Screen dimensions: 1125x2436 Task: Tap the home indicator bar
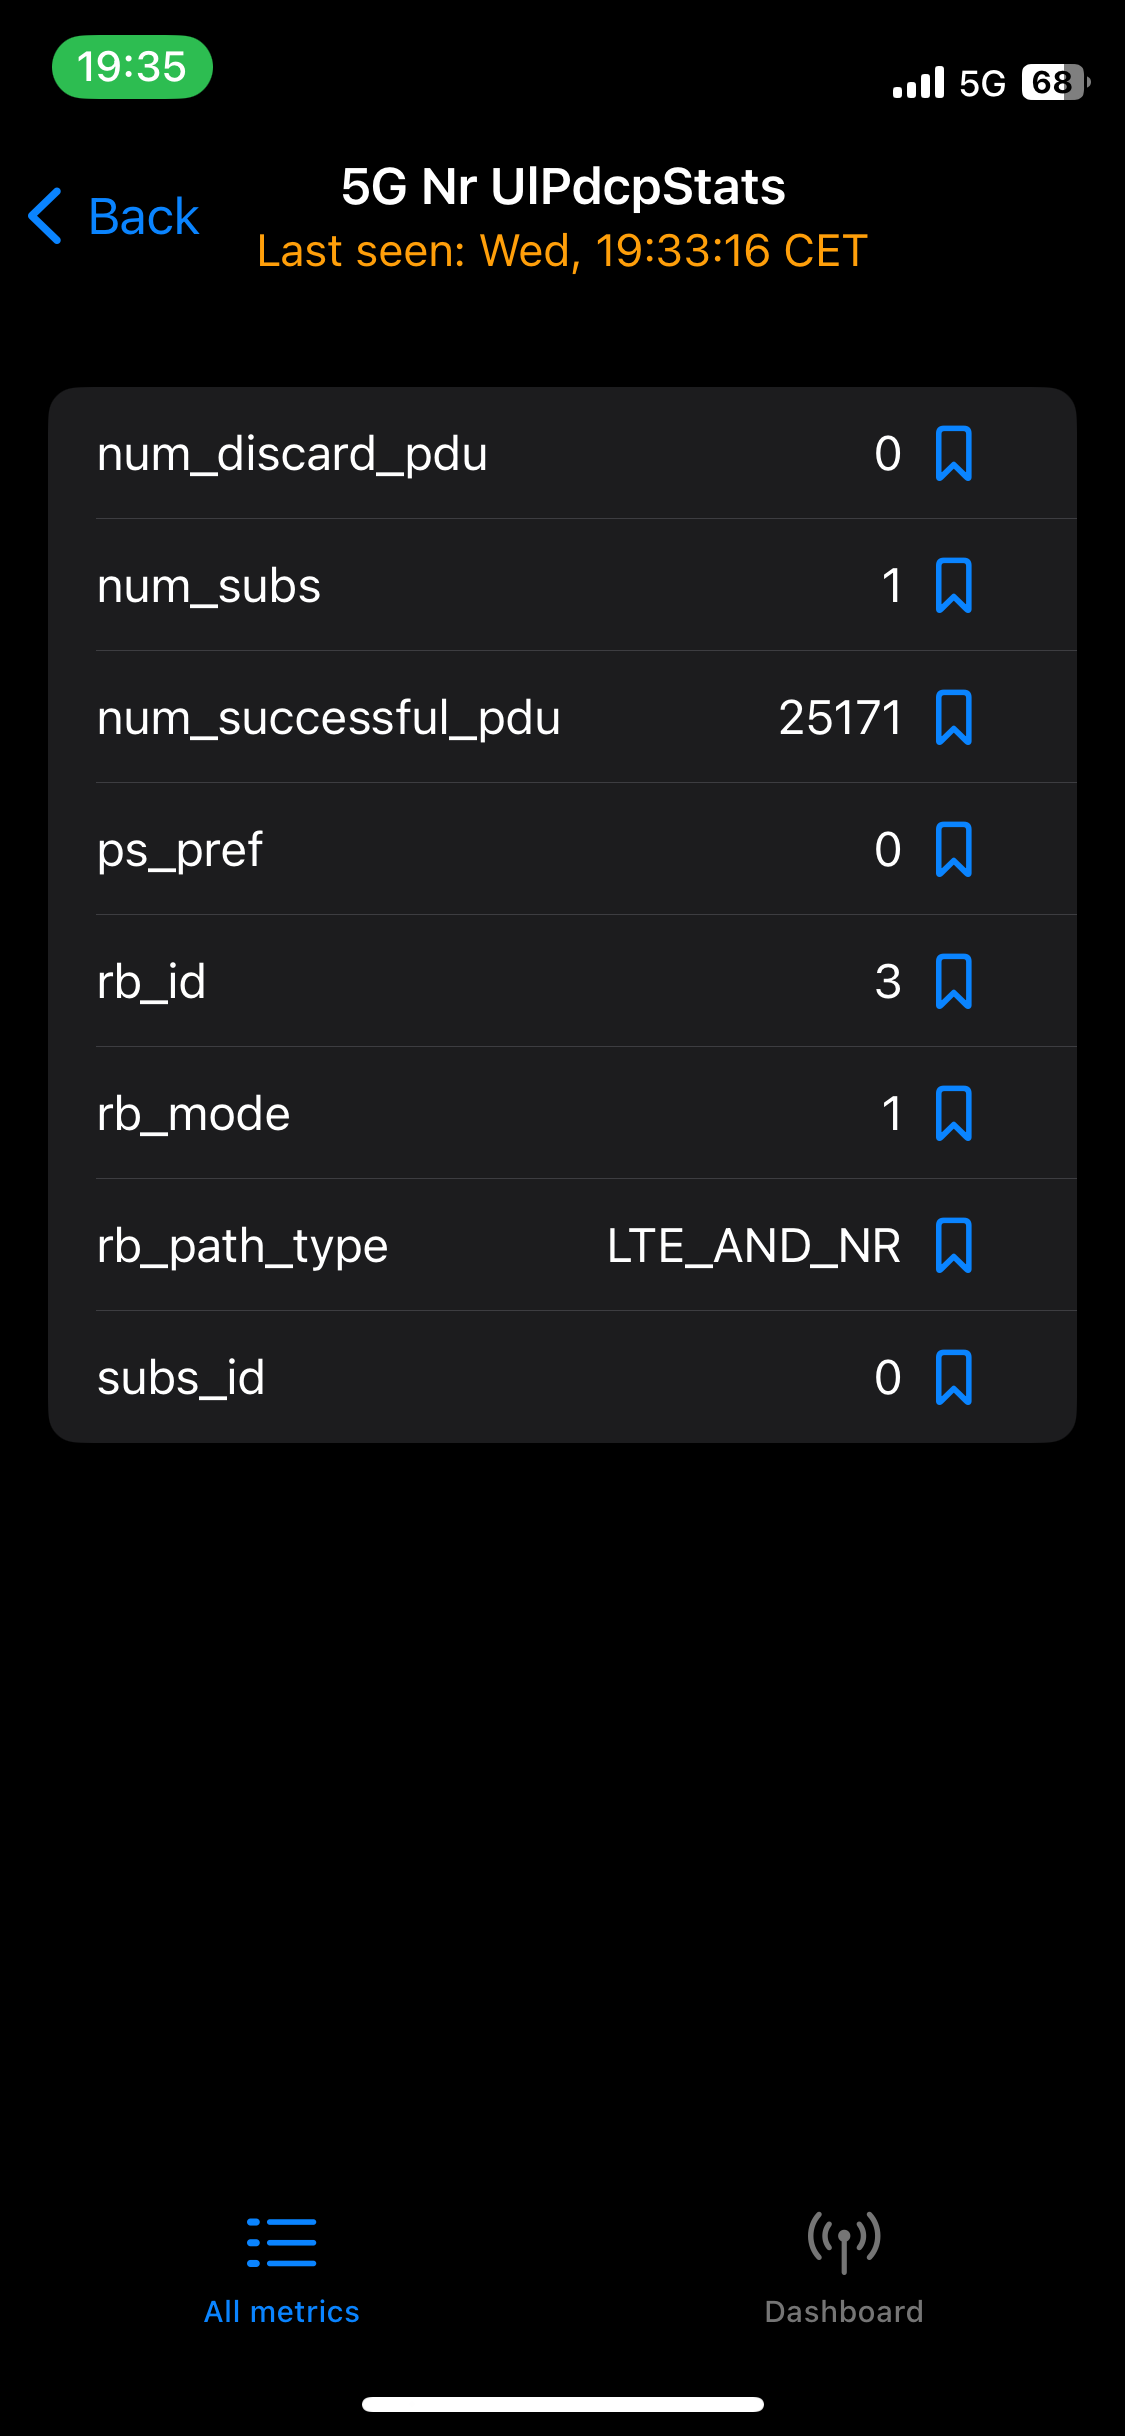(563, 2404)
